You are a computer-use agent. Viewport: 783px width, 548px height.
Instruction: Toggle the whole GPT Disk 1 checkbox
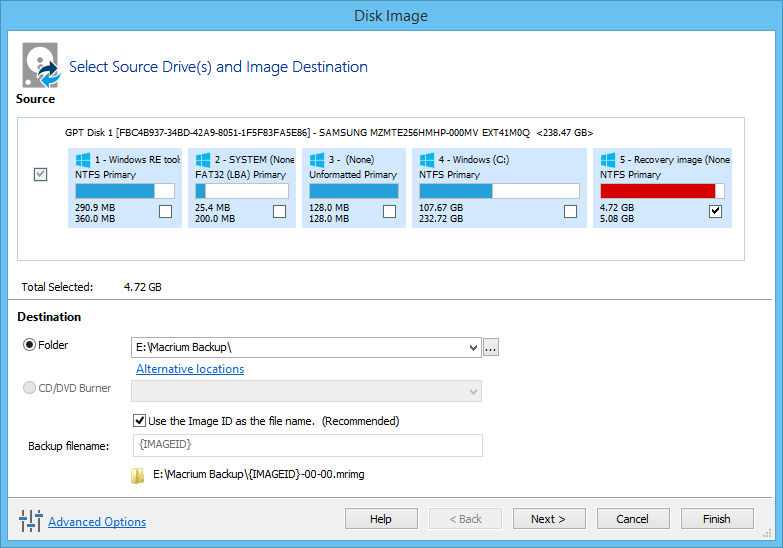point(40,174)
